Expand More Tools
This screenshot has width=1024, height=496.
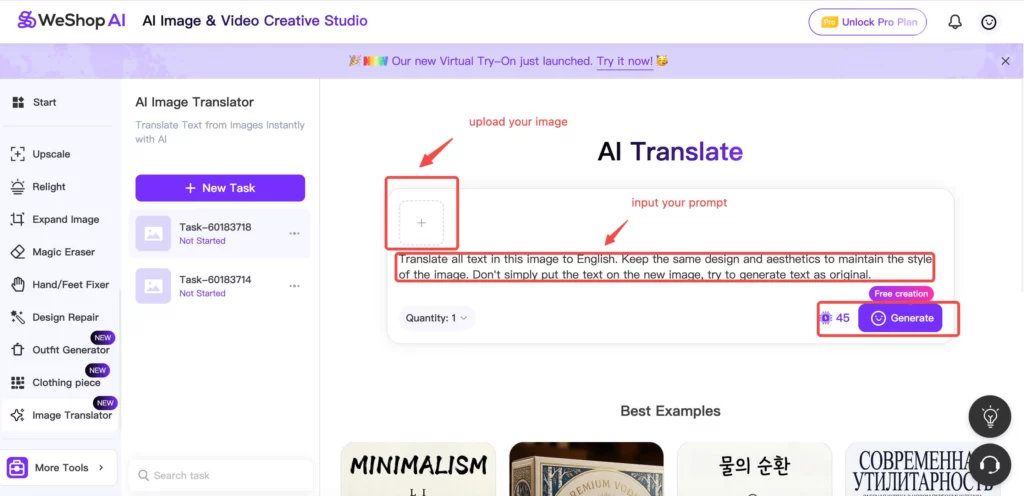click(59, 467)
